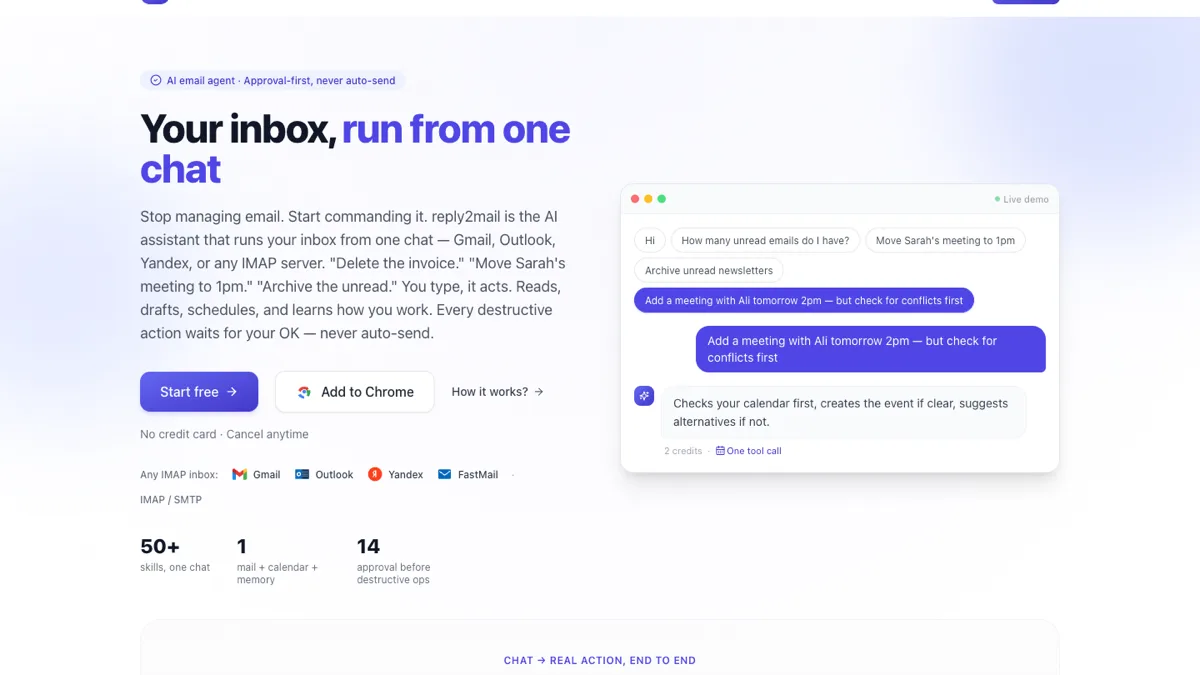Click the Gmail logo icon
The image size is (1200, 675).
[240, 474]
